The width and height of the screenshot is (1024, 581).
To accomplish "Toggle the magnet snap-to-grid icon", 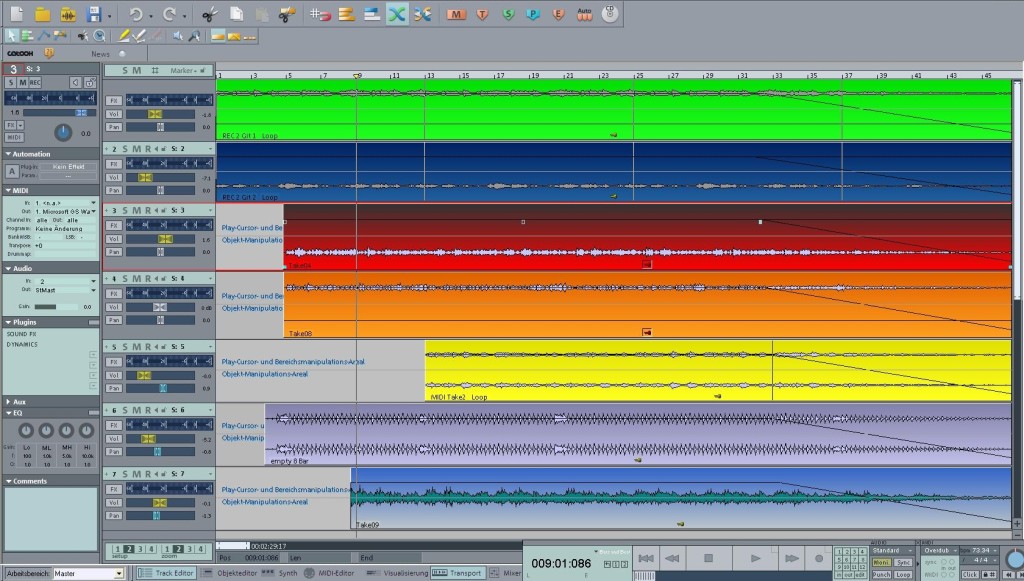I will [x=320, y=14].
